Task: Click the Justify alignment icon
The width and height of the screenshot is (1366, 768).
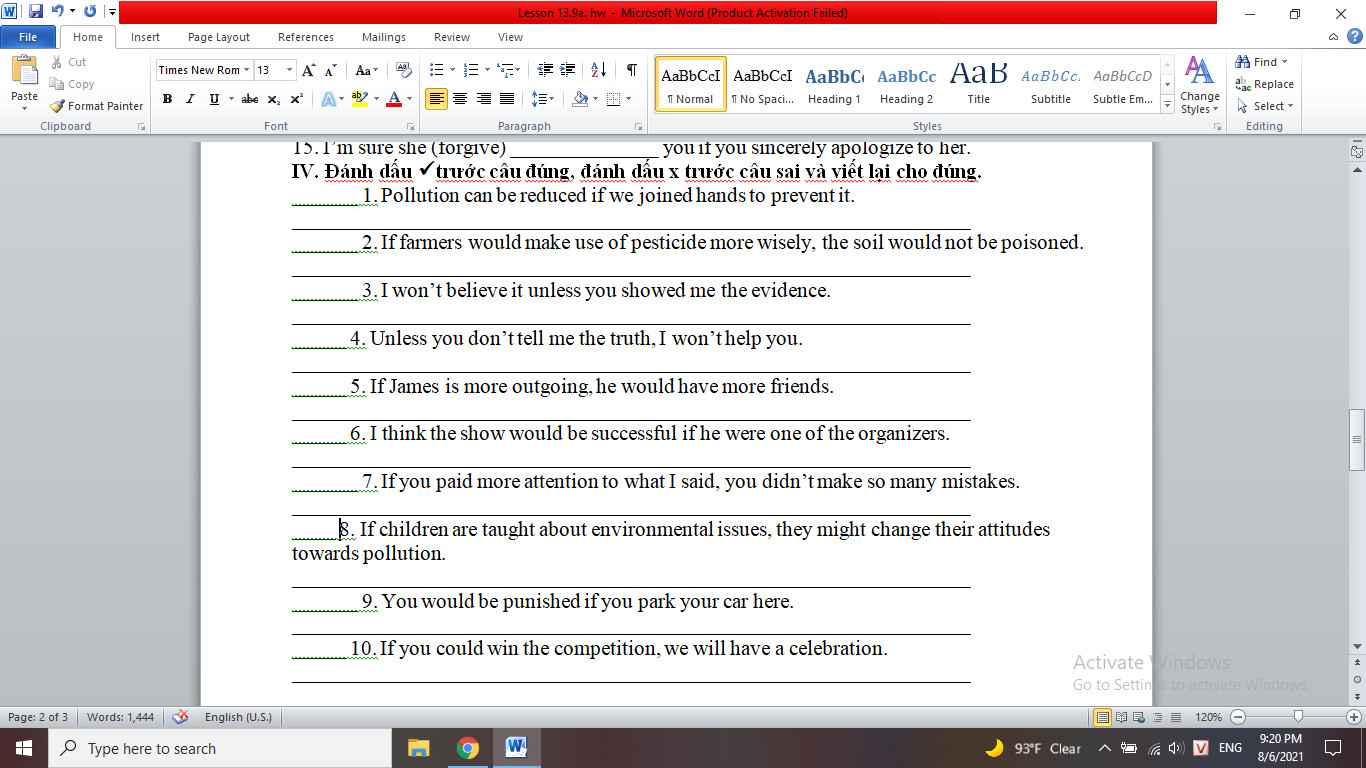Action: tap(507, 99)
